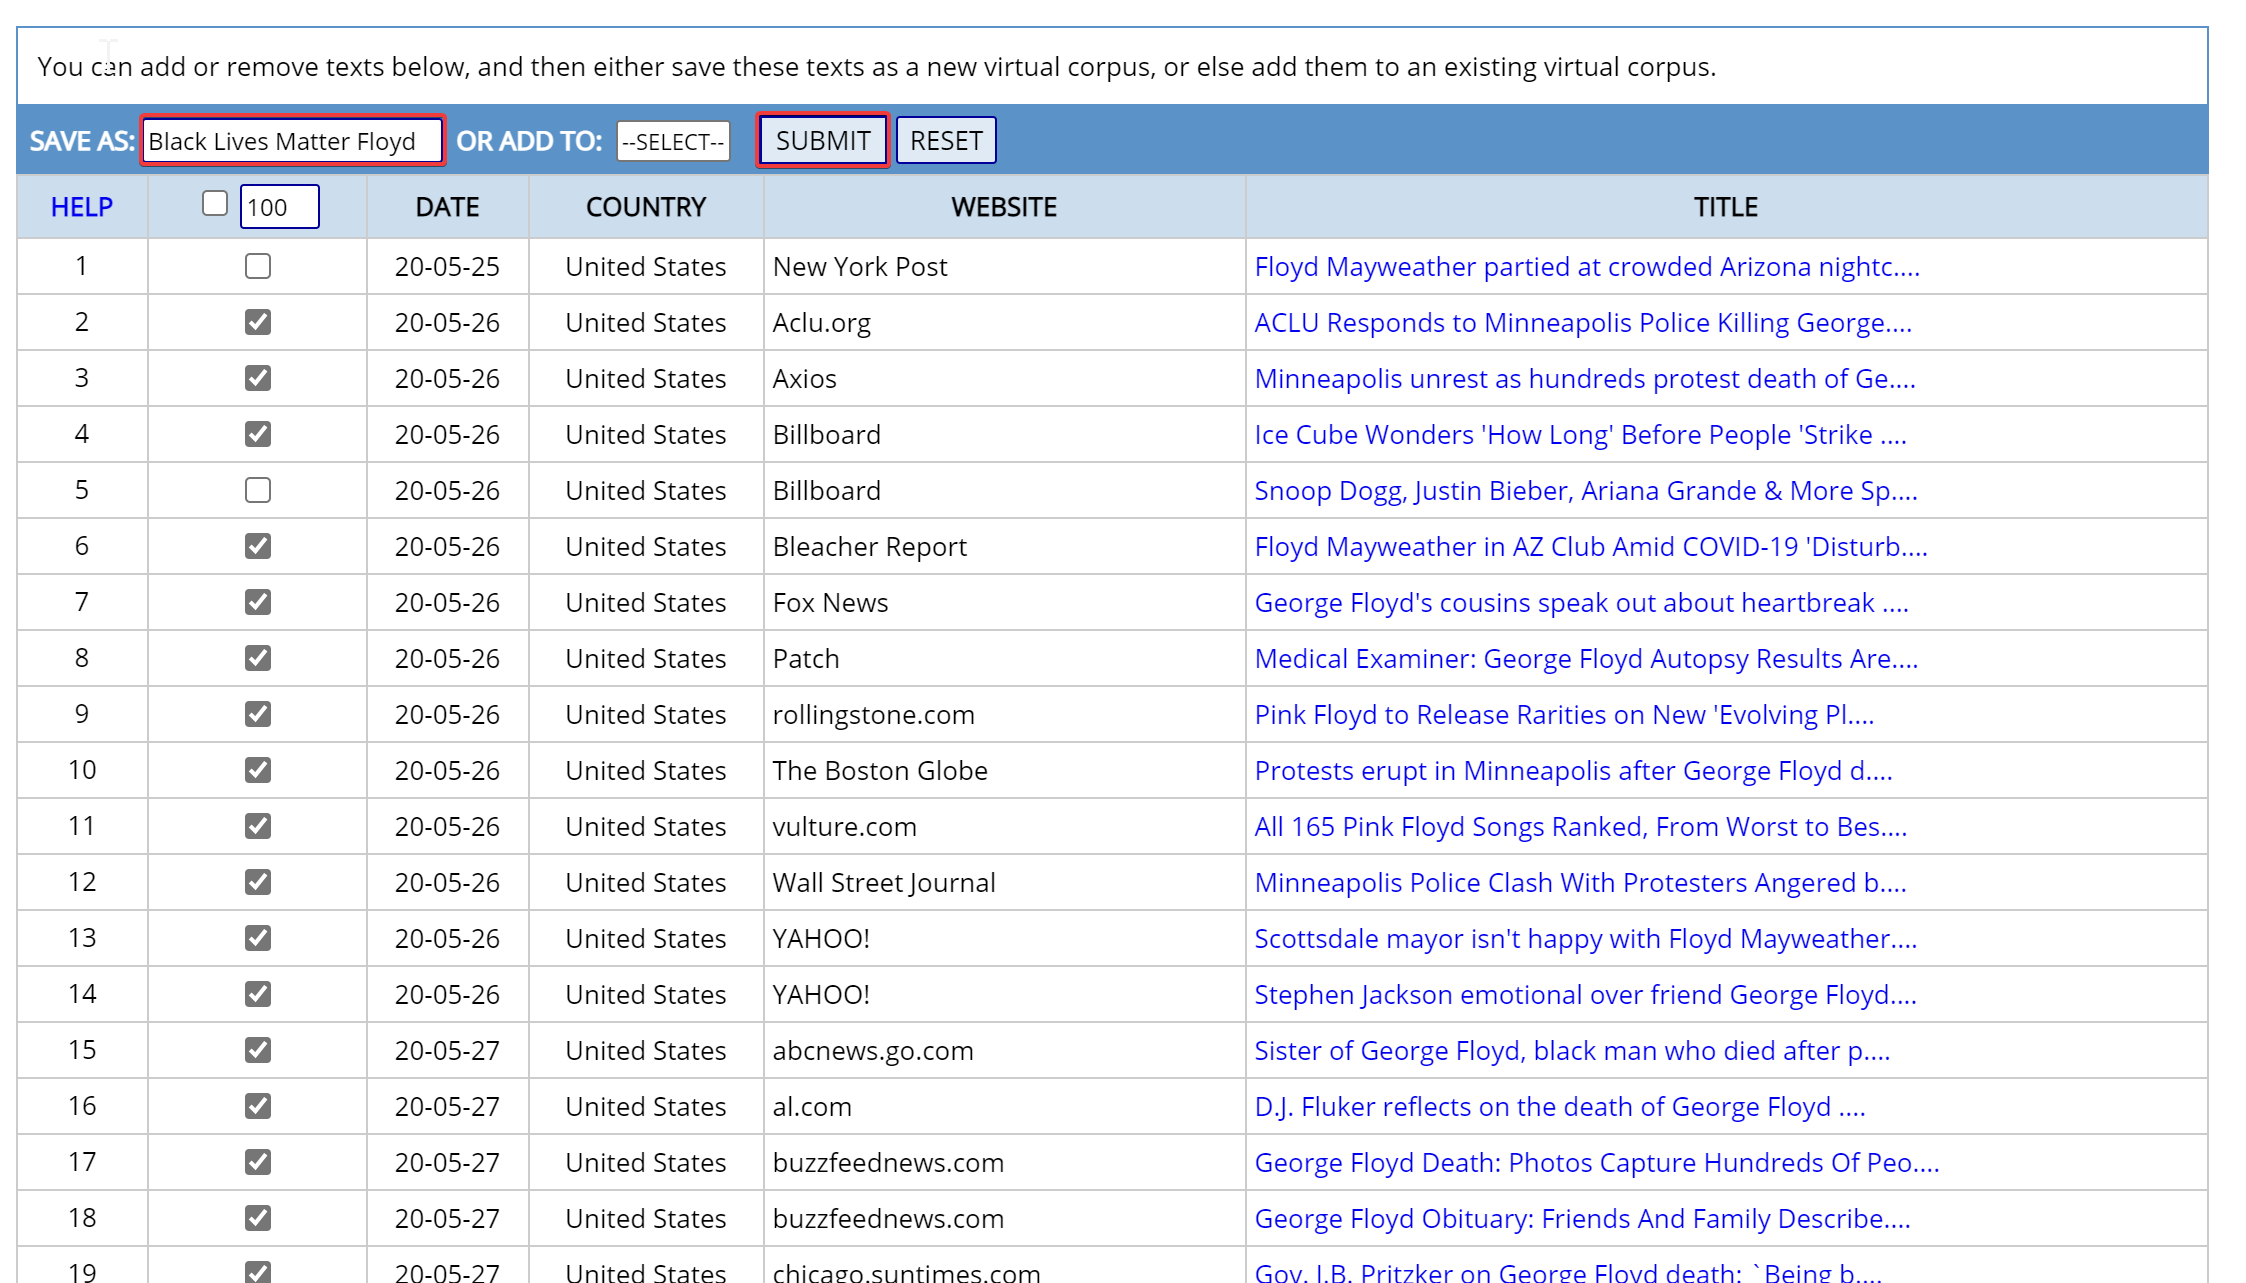Open 'Stephen Jackson emotional over friend' link
Screen dimensions: 2246x1283
coord(1586,995)
